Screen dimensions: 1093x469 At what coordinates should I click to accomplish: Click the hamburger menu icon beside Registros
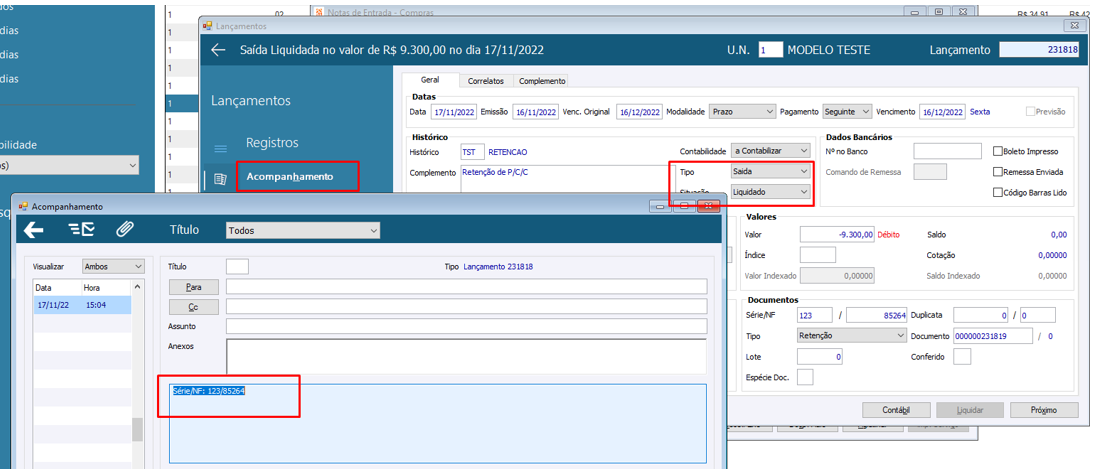tap(220, 148)
